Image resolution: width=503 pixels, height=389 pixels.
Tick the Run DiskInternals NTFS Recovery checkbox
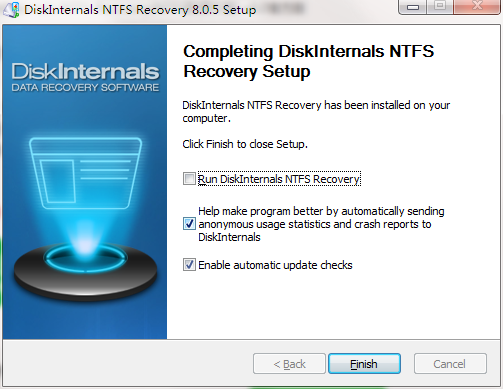tap(189, 179)
